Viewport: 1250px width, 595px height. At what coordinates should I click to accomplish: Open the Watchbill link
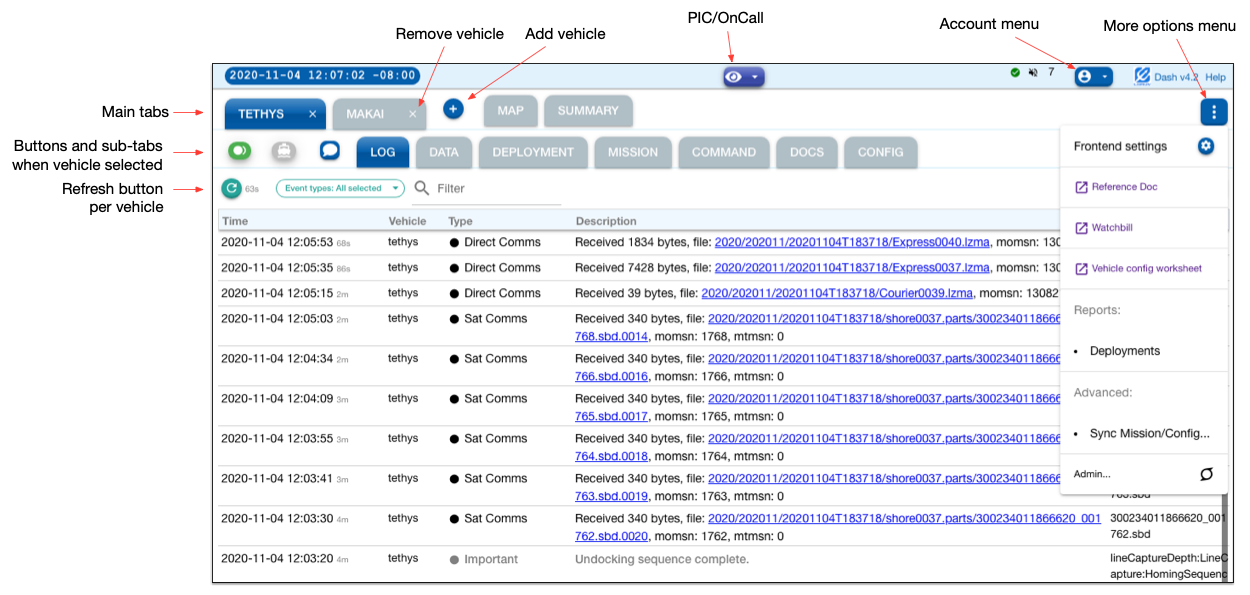(1111, 228)
